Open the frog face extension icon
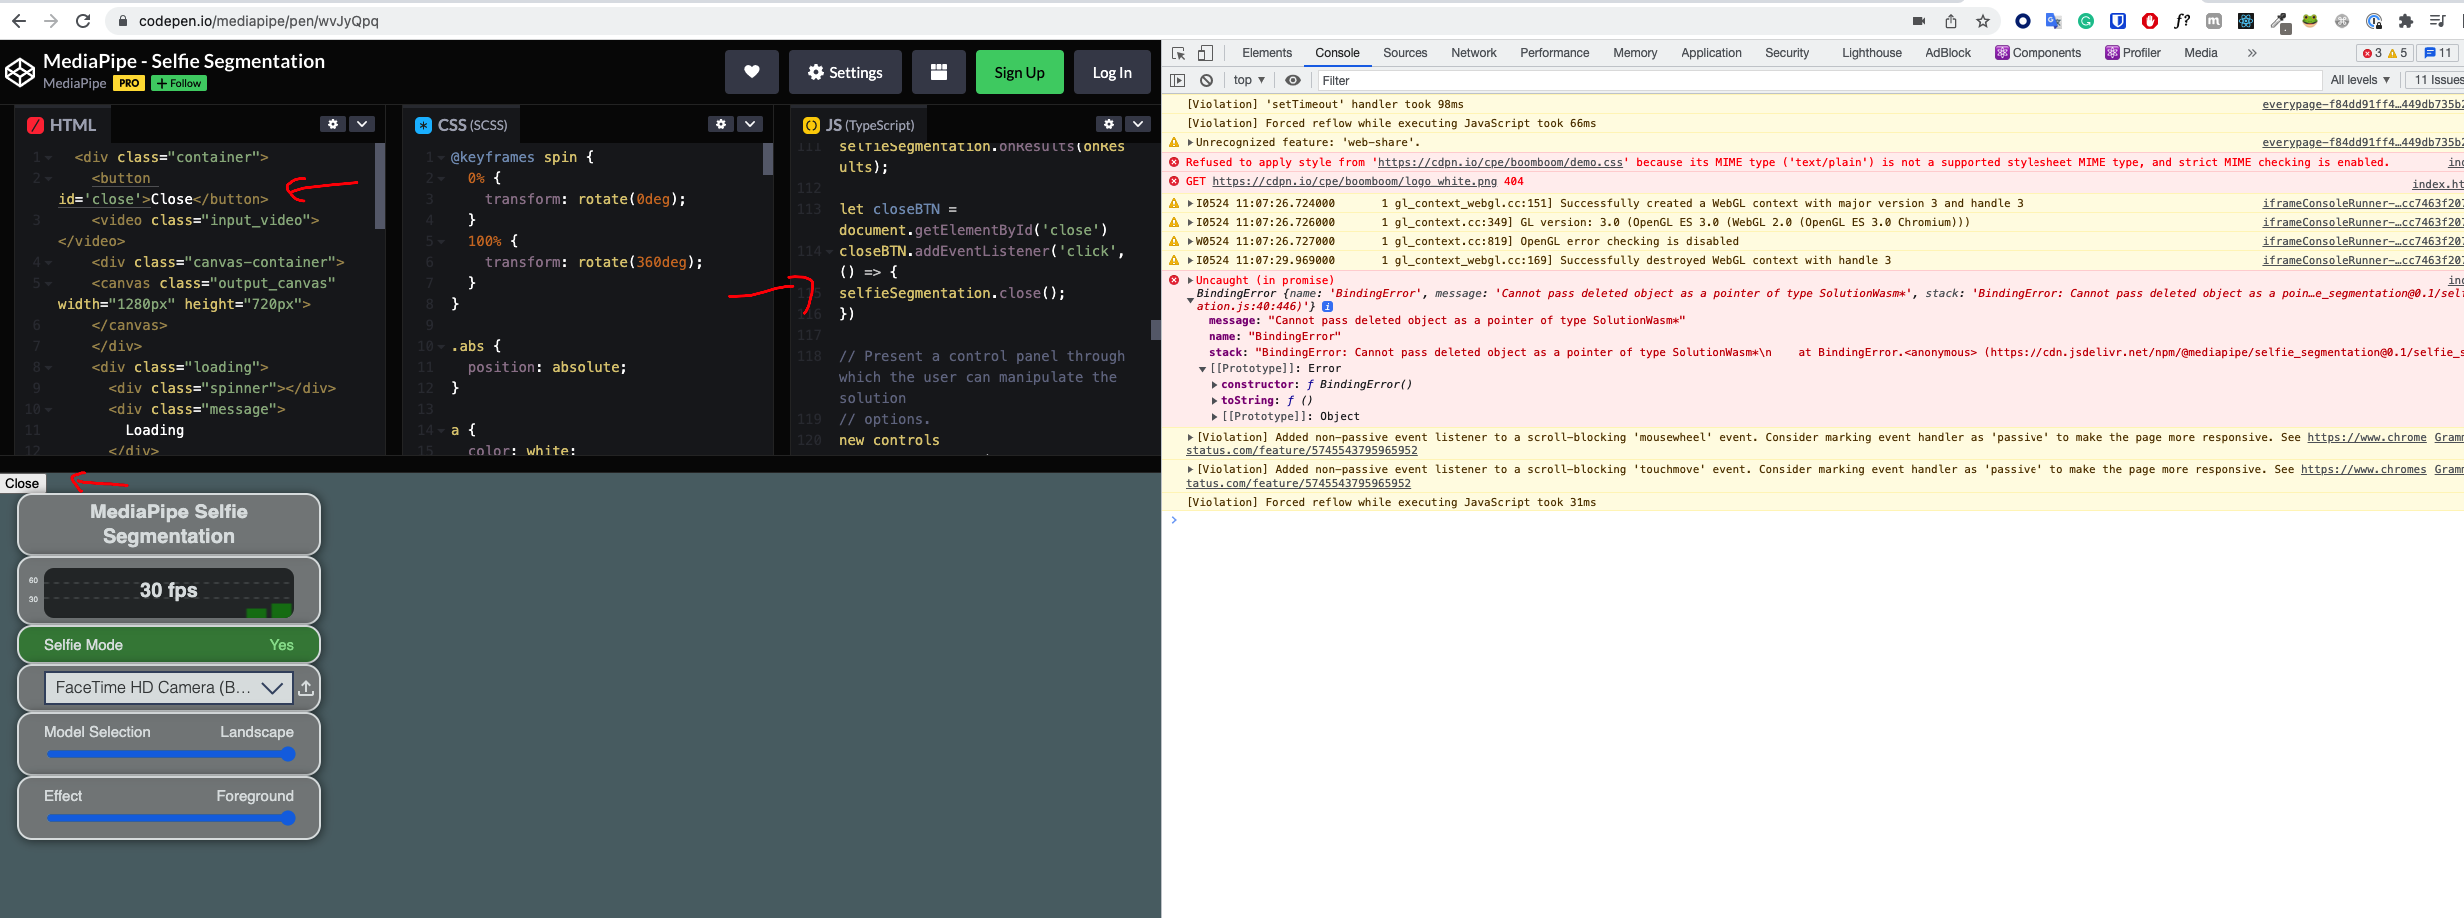Screen dimensions: 2464x918 tap(2310, 21)
